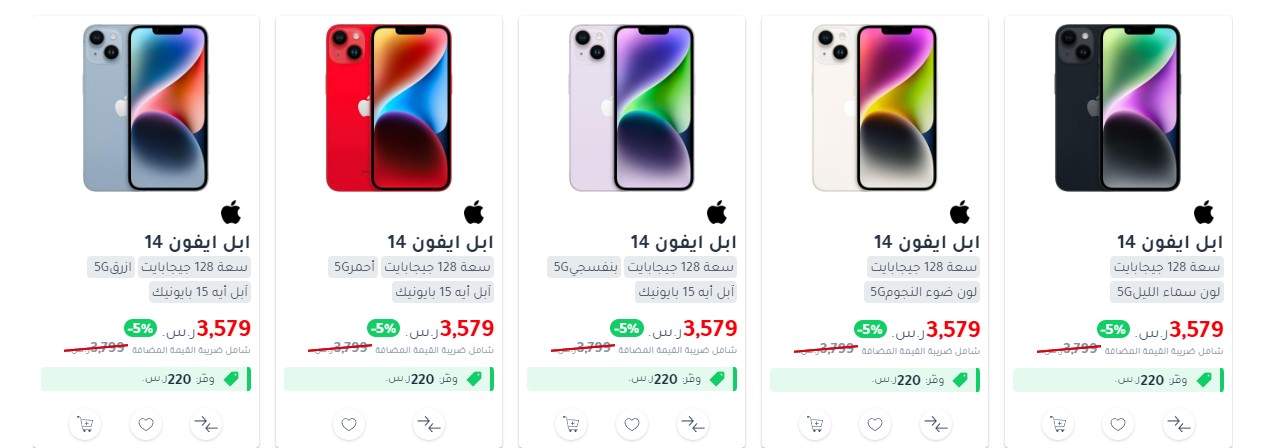The image size is (1272, 448).
Task: Add the blue iPhone 14 to cart
Action: (86, 424)
